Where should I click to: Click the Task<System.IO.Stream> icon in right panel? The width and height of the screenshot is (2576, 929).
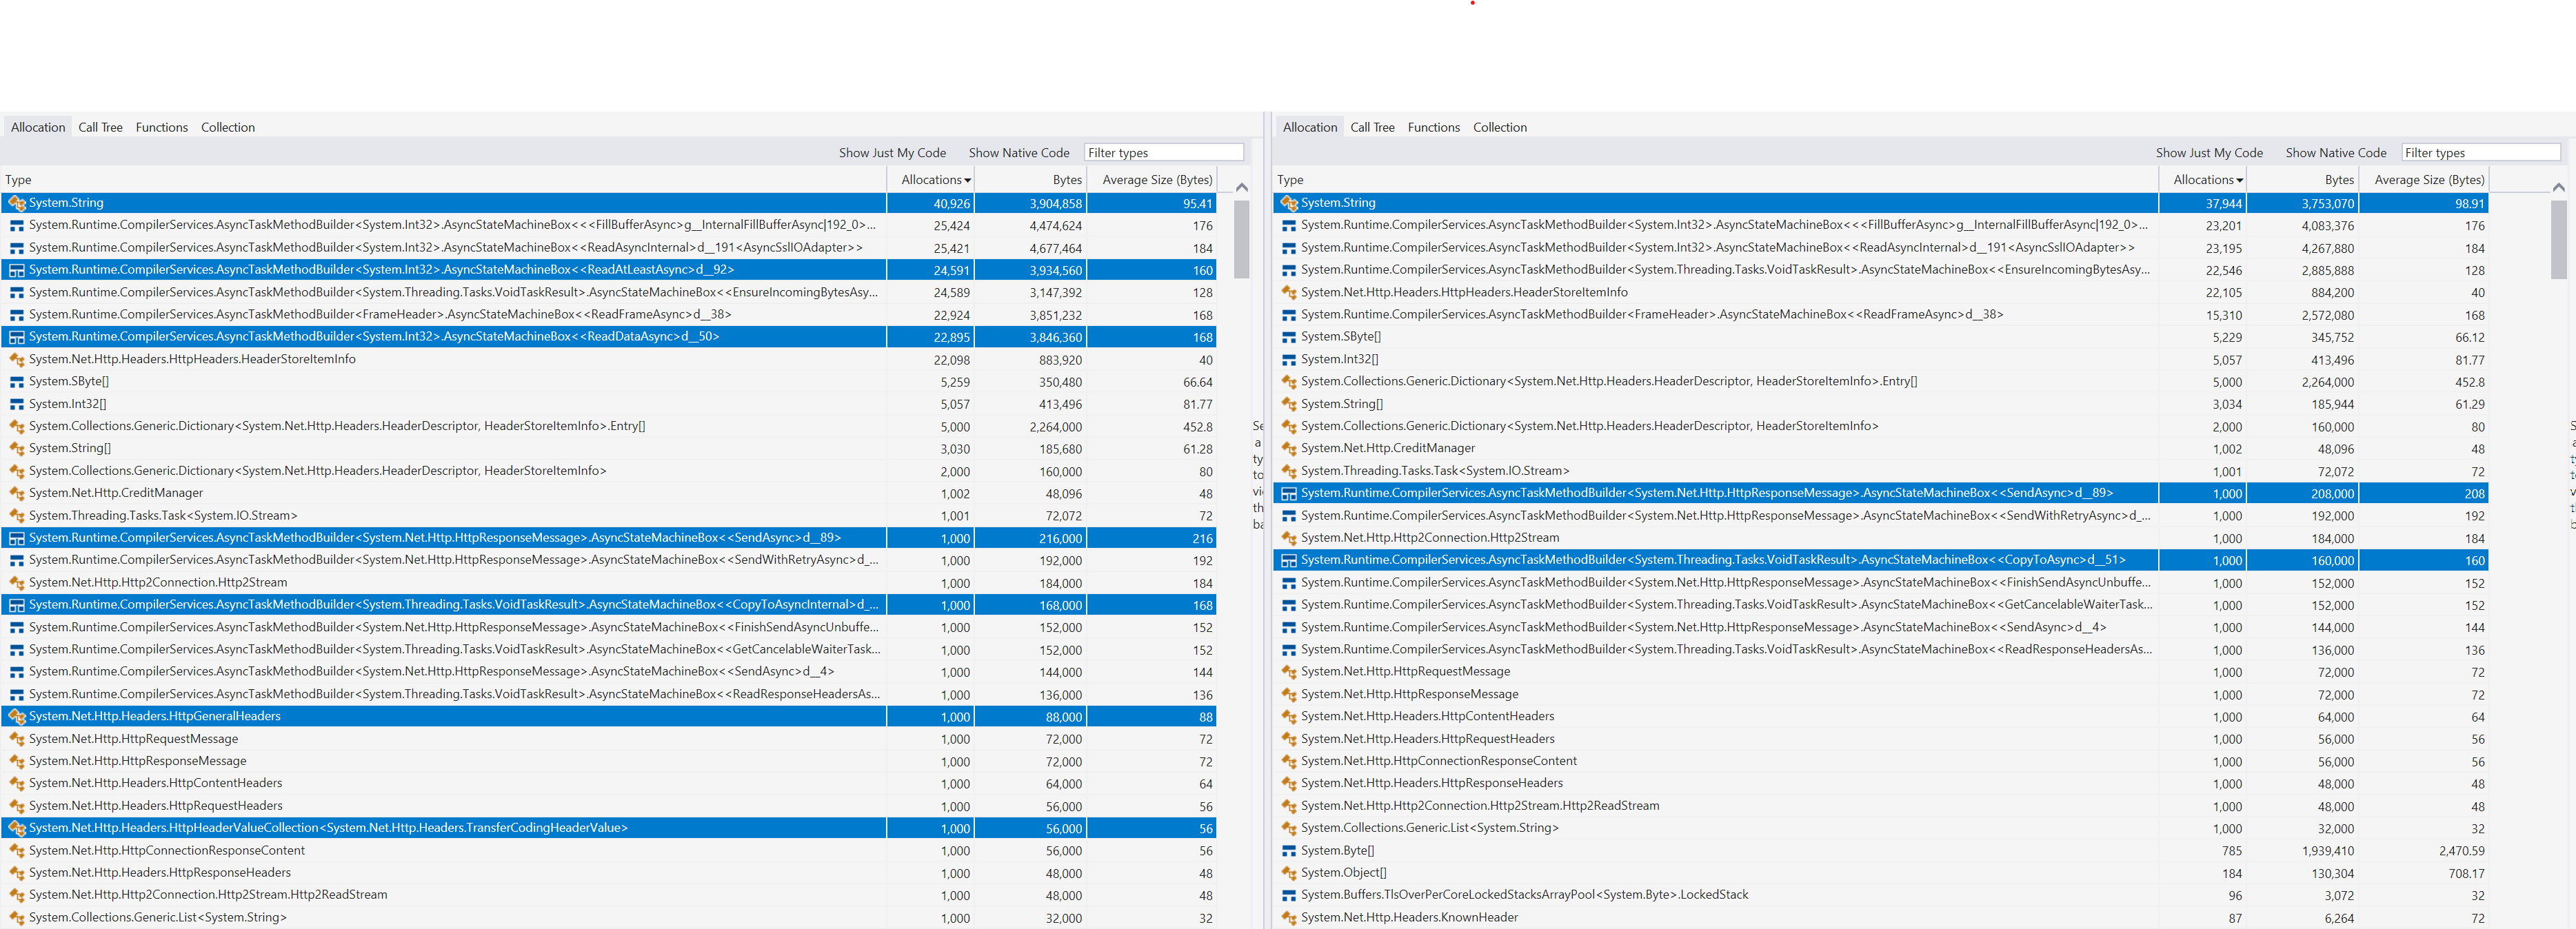coord(1289,471)
